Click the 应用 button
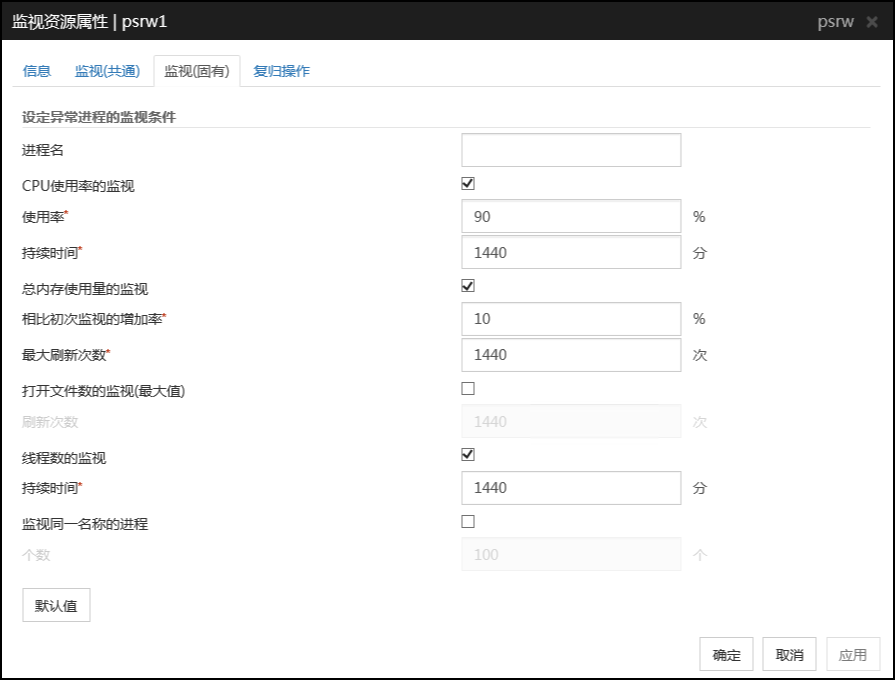Screen dimensions: 895x680 (x=853, y=655)
